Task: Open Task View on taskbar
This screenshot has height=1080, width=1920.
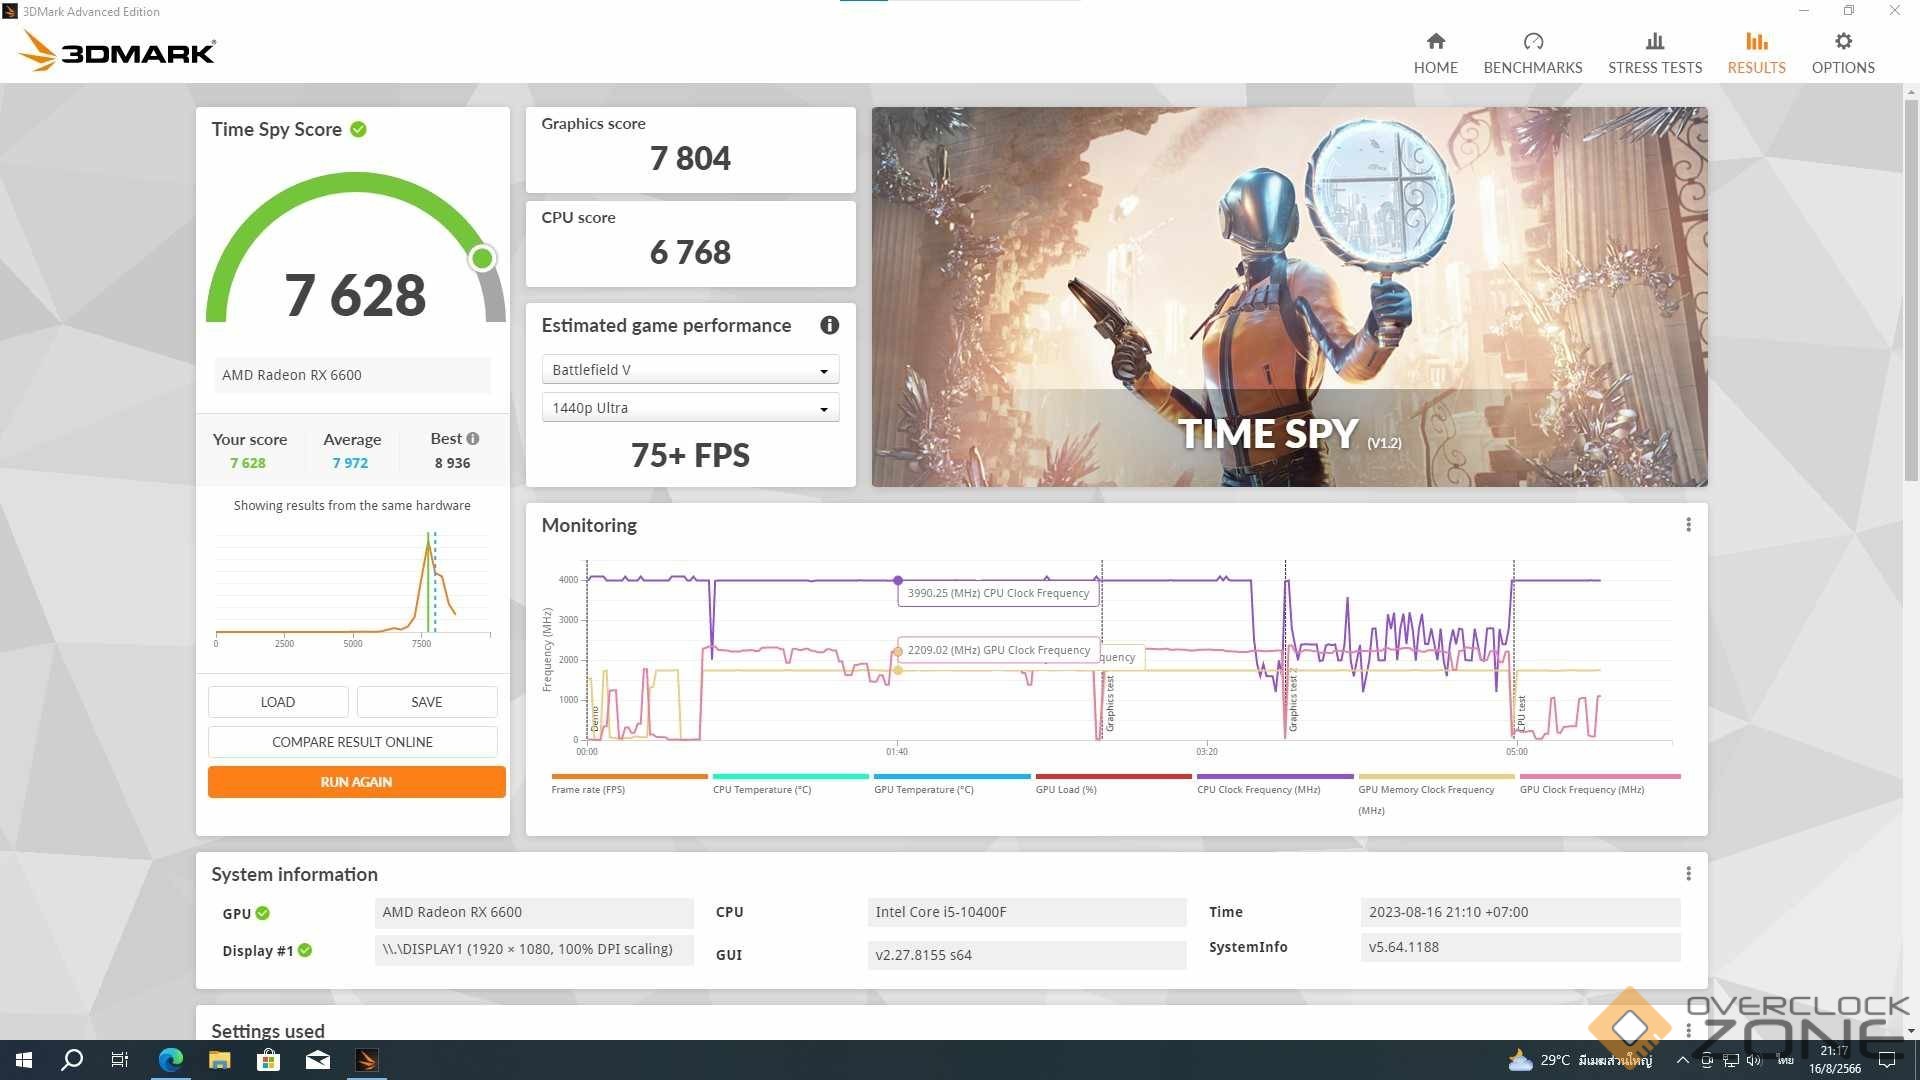Action: [120, 1060]
